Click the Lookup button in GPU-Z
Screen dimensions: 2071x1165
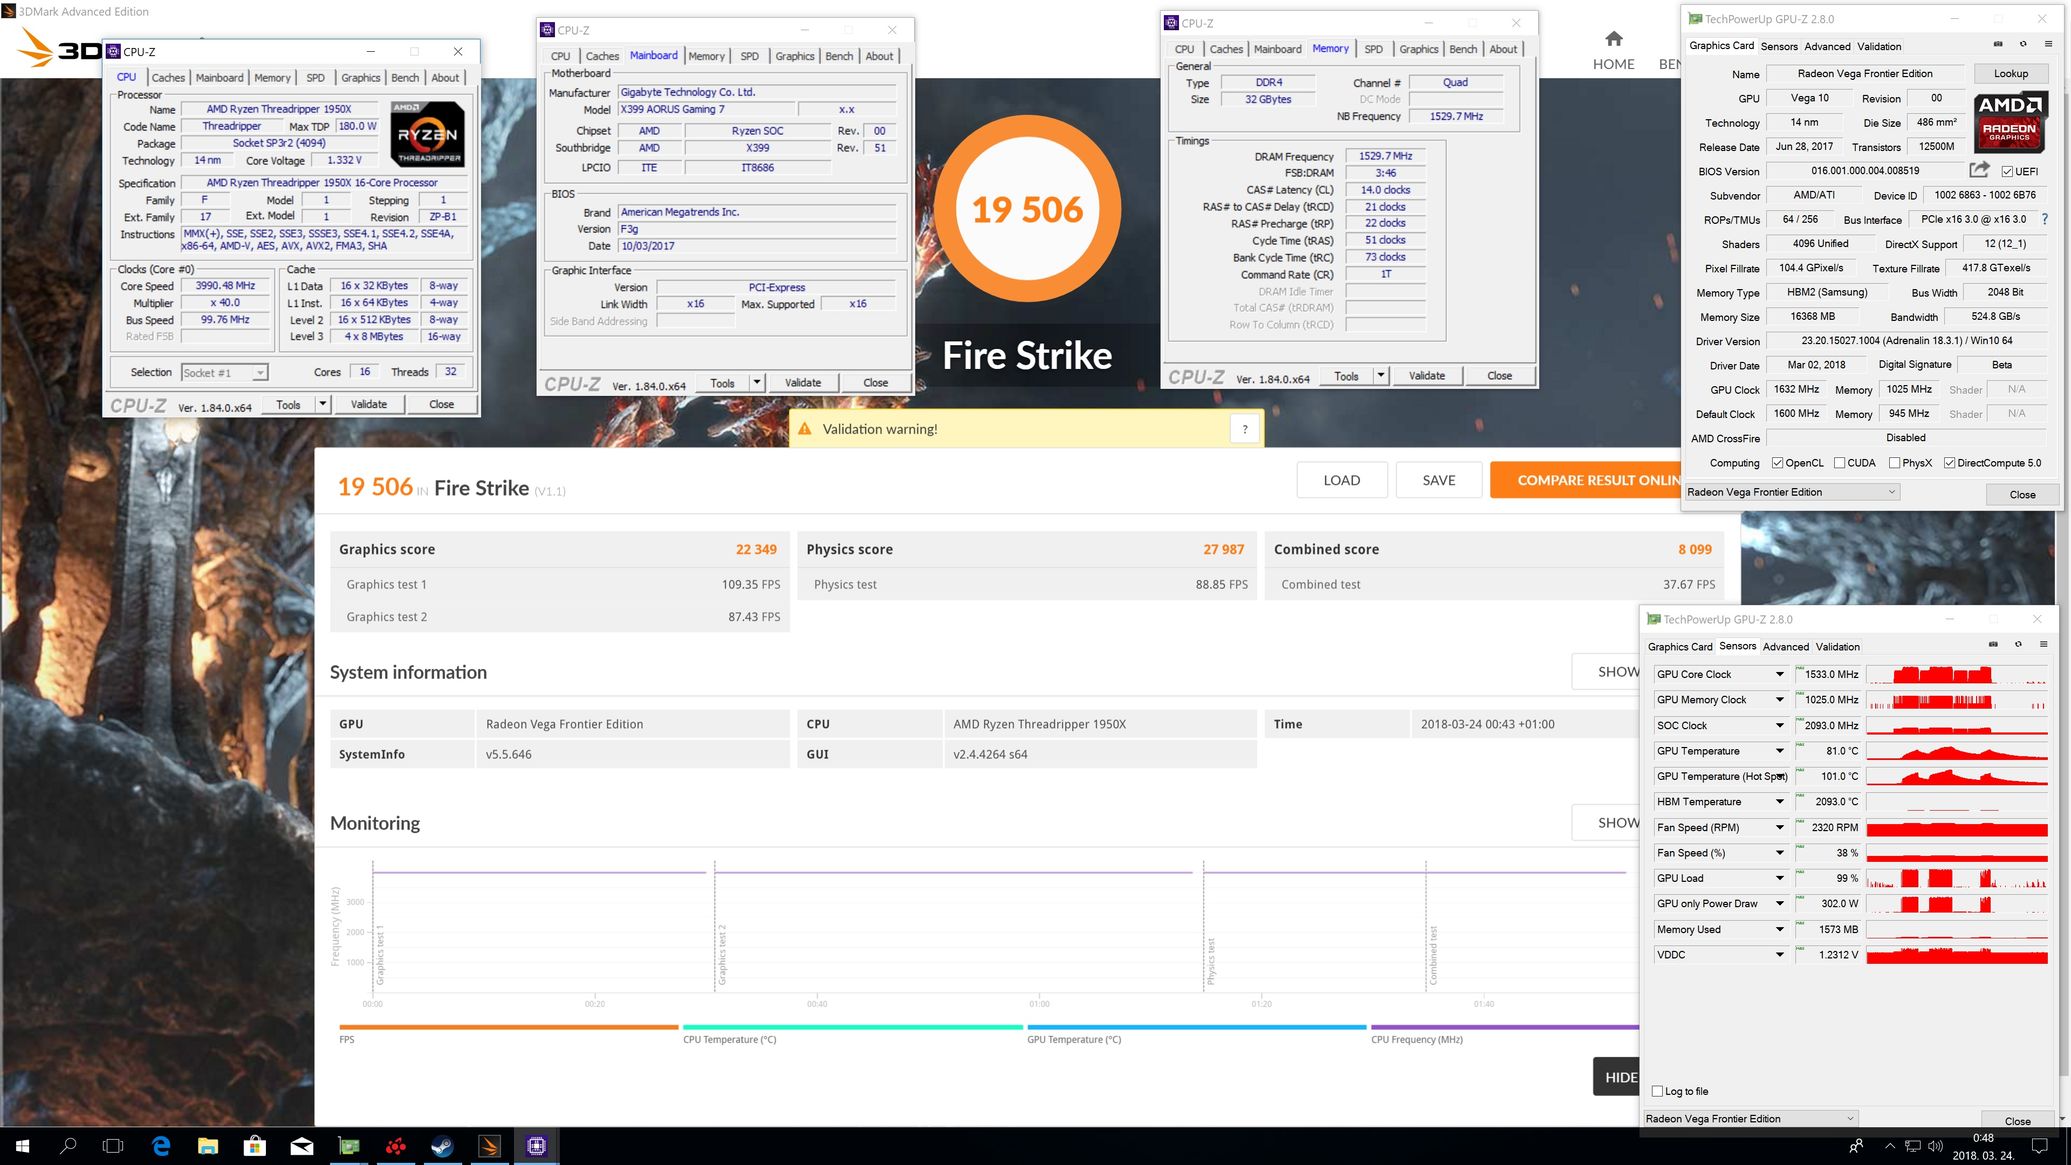click(2010, 74)
